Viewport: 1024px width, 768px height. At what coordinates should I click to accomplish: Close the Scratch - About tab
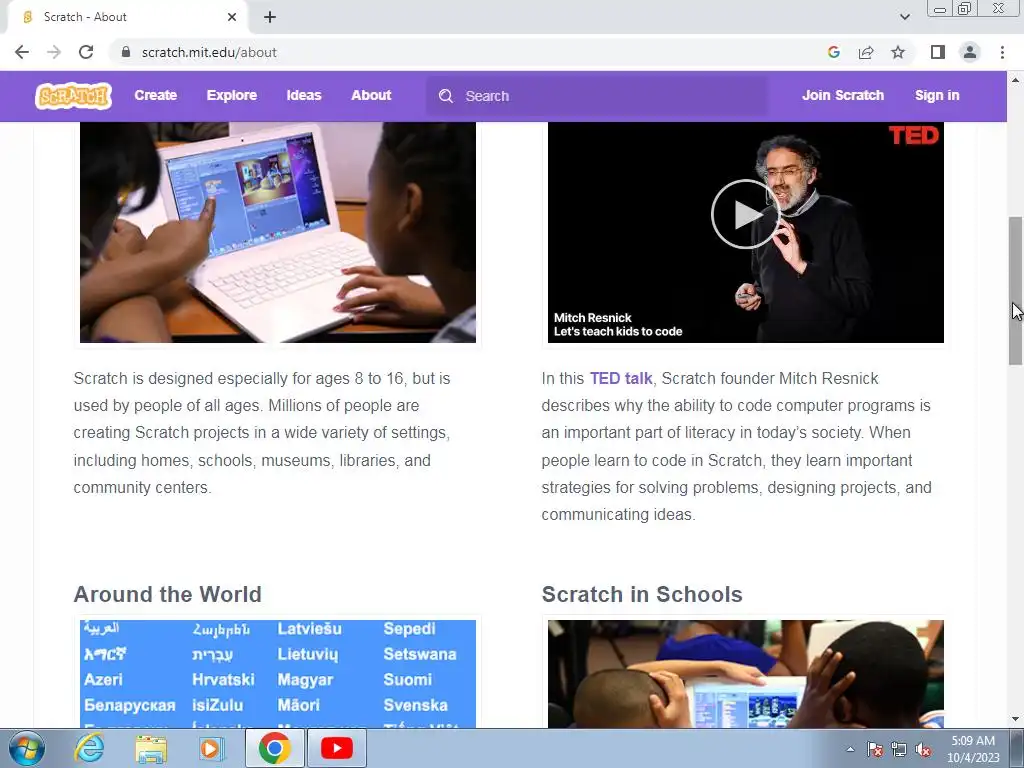pos(232,17)
